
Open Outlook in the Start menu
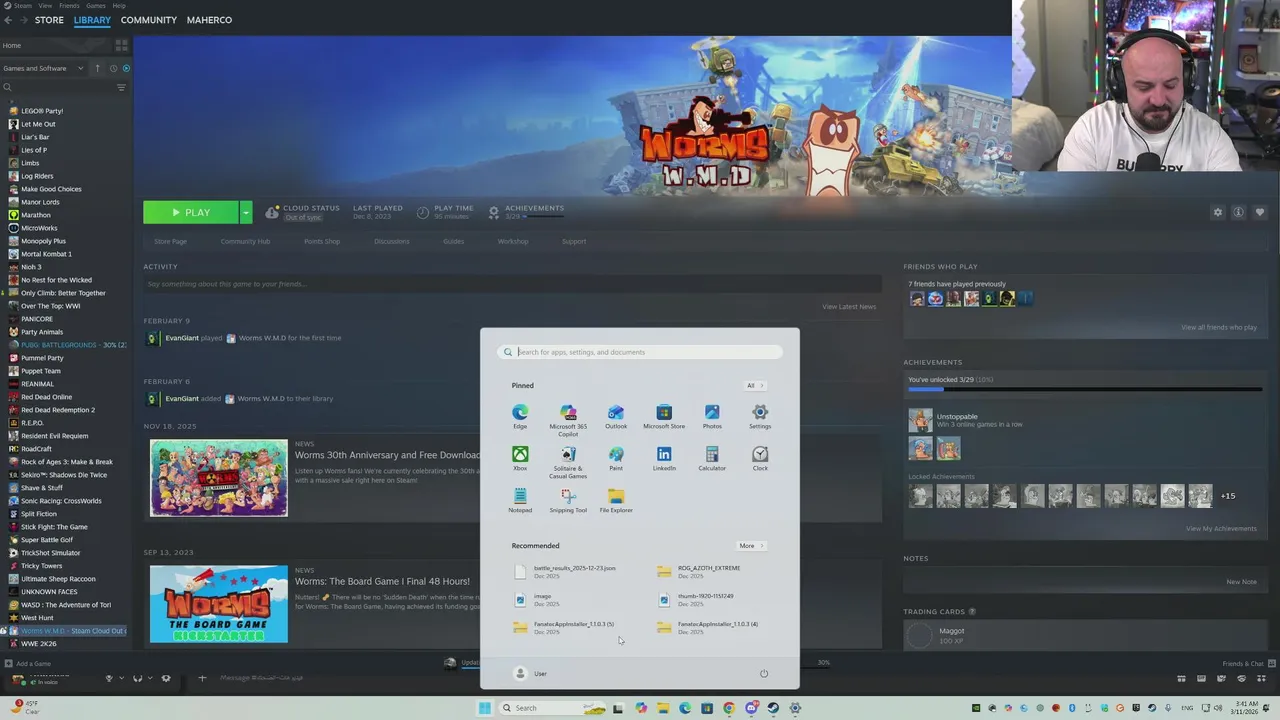coord(616,417)
